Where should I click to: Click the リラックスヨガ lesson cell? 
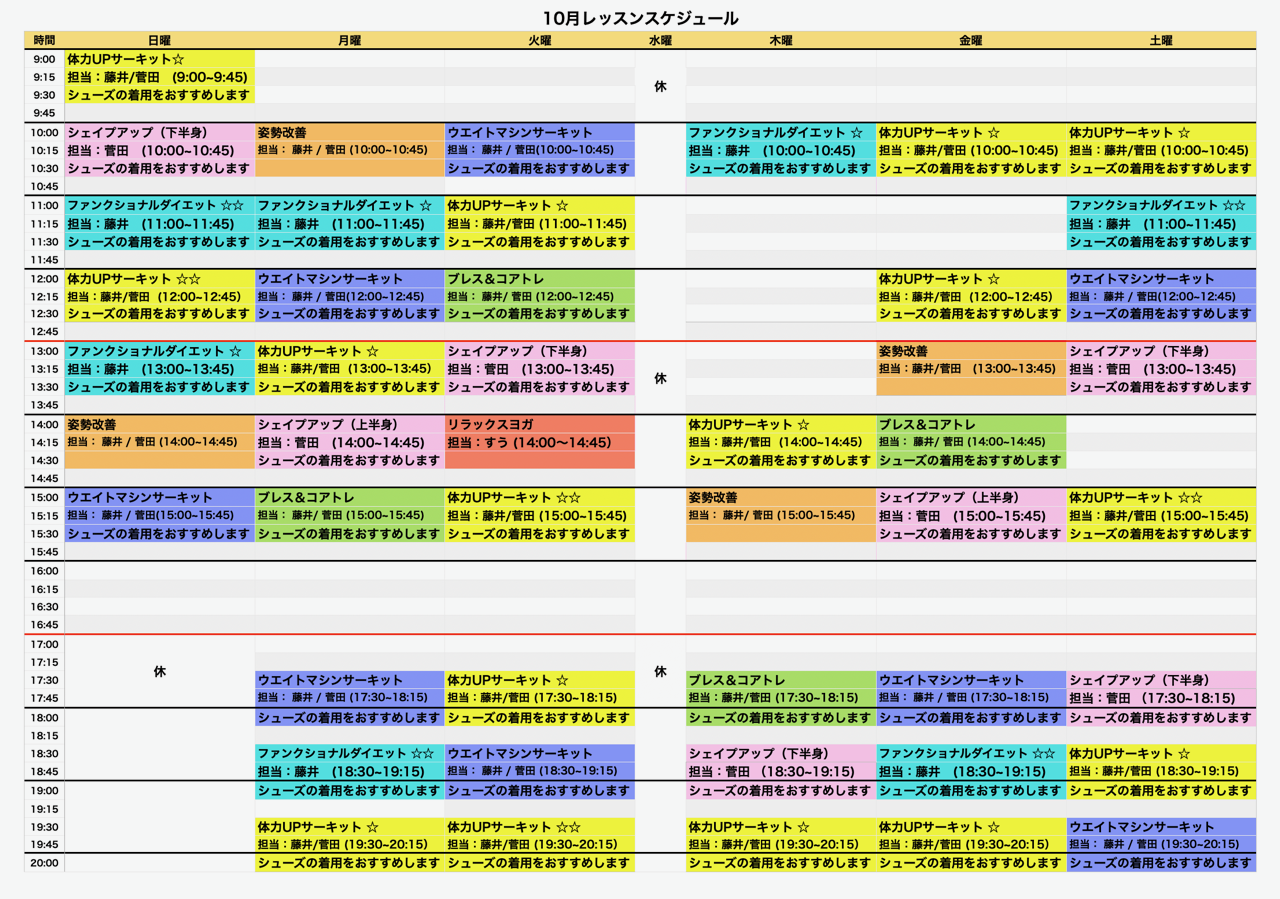tap(540, 424)
